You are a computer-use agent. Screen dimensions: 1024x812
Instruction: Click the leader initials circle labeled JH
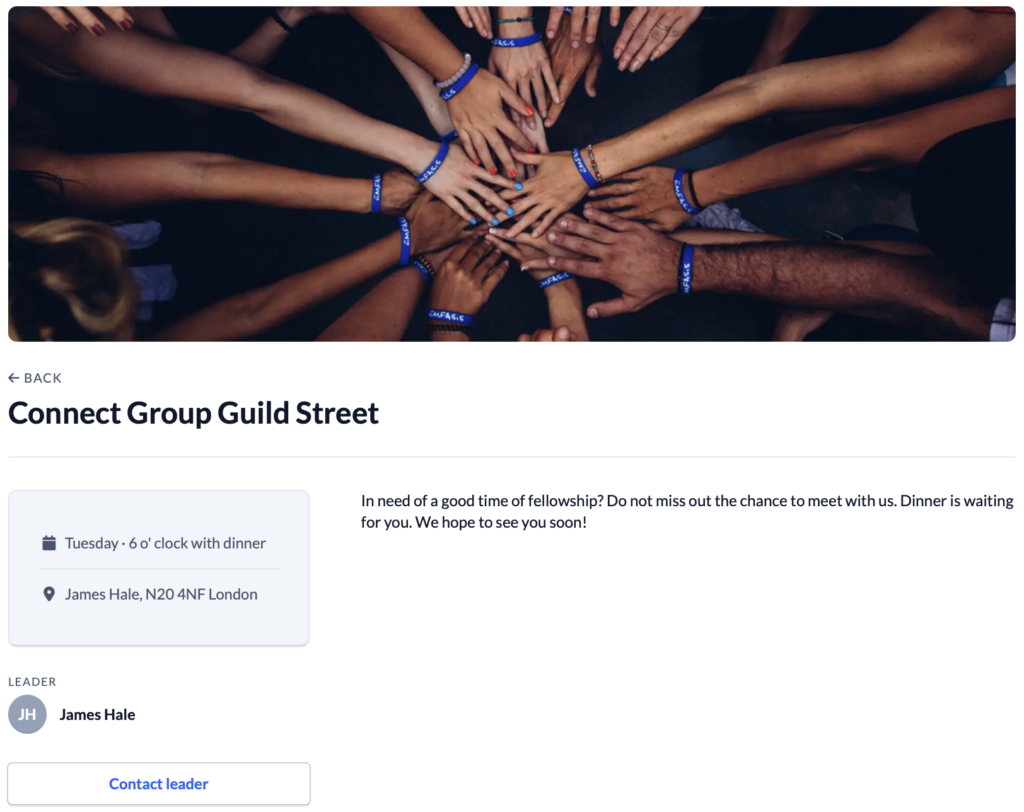tap(27, 714)
